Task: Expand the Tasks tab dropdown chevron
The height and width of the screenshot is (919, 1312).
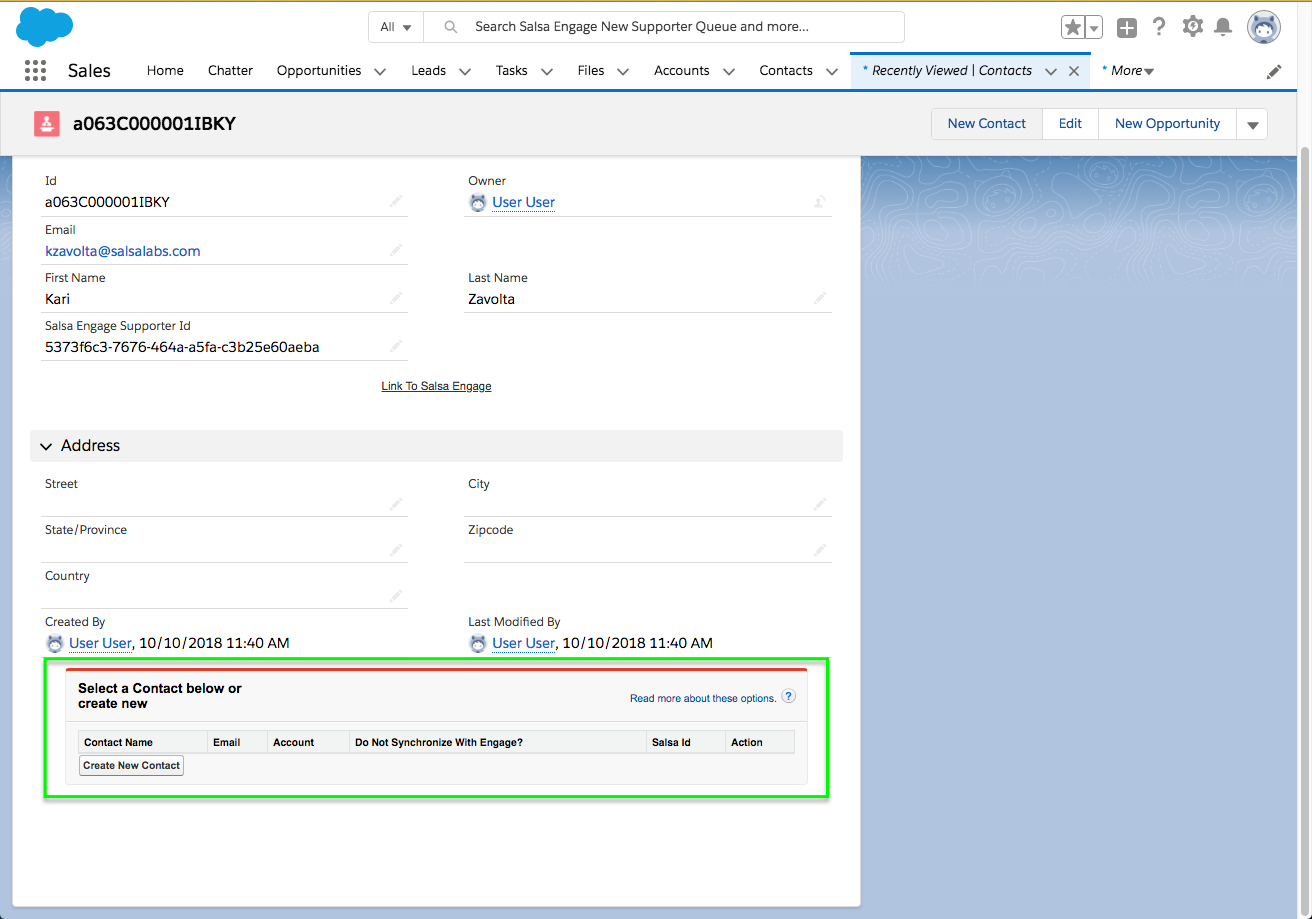Action: coord(547,71)
